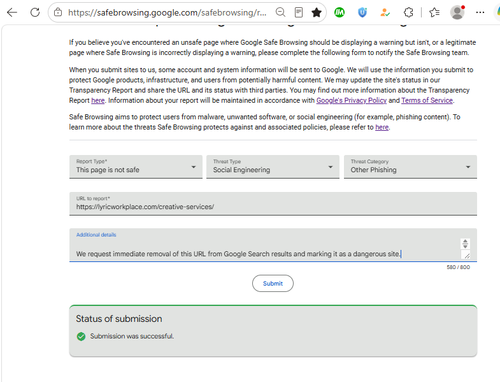Open the threats policies 'here' link
Screen dimensions: 500x382
click(382, 127)
